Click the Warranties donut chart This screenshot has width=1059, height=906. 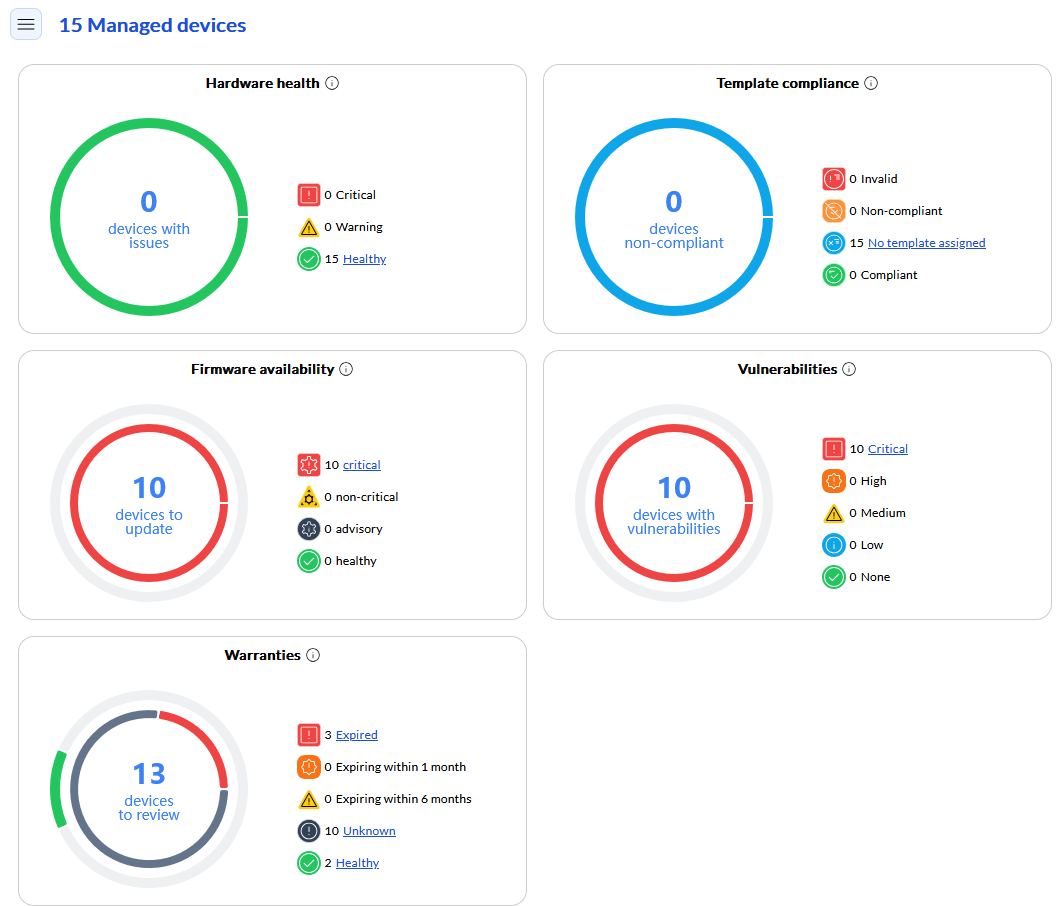(149, 788)
